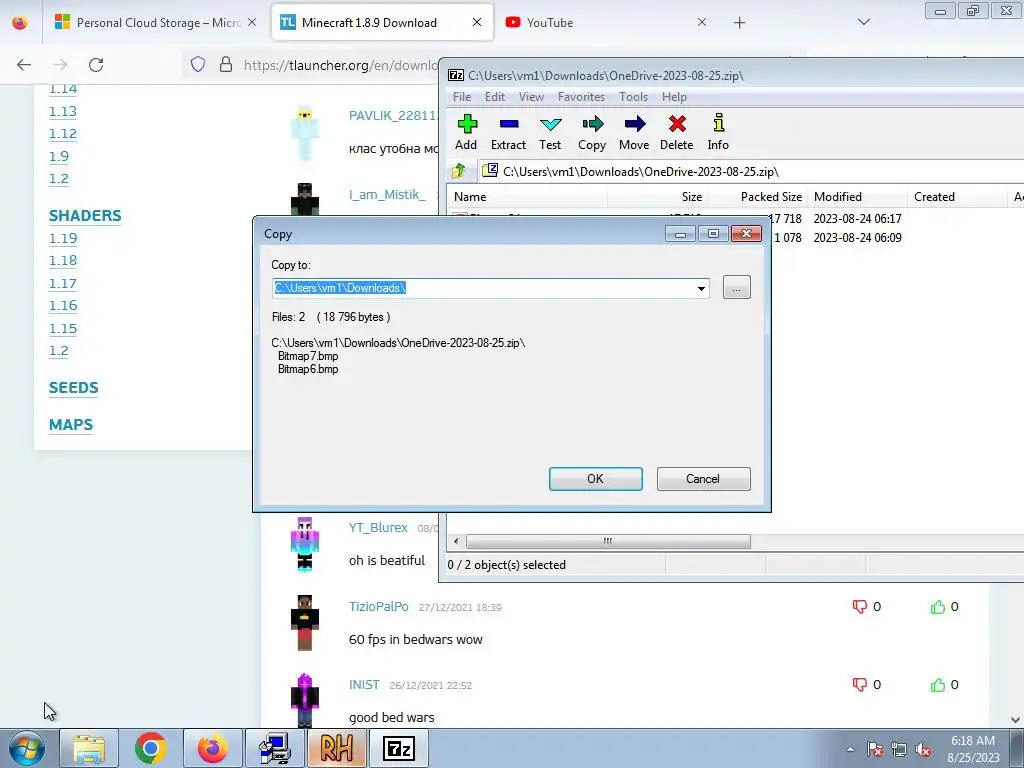Open the 7-Zip Help menu
1024x768 pixels.
point(674,97)
